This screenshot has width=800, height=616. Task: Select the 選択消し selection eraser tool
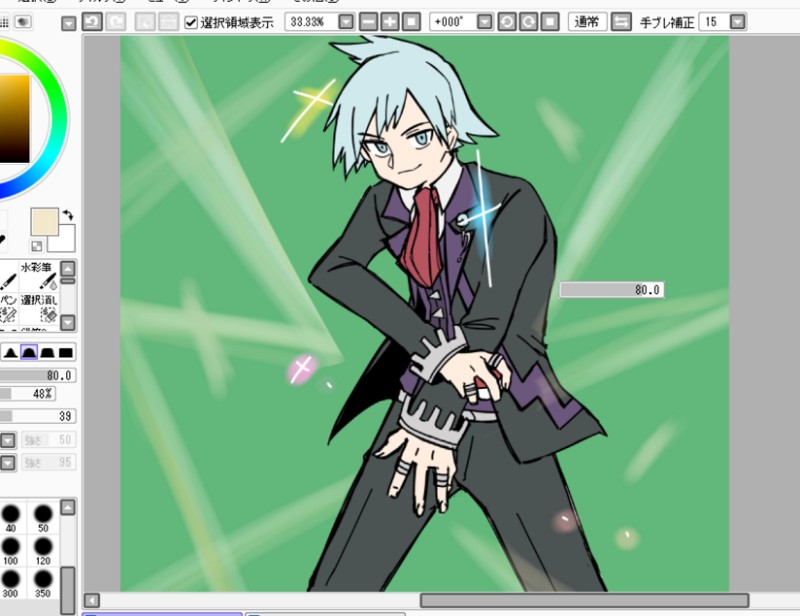pos(39,308)
